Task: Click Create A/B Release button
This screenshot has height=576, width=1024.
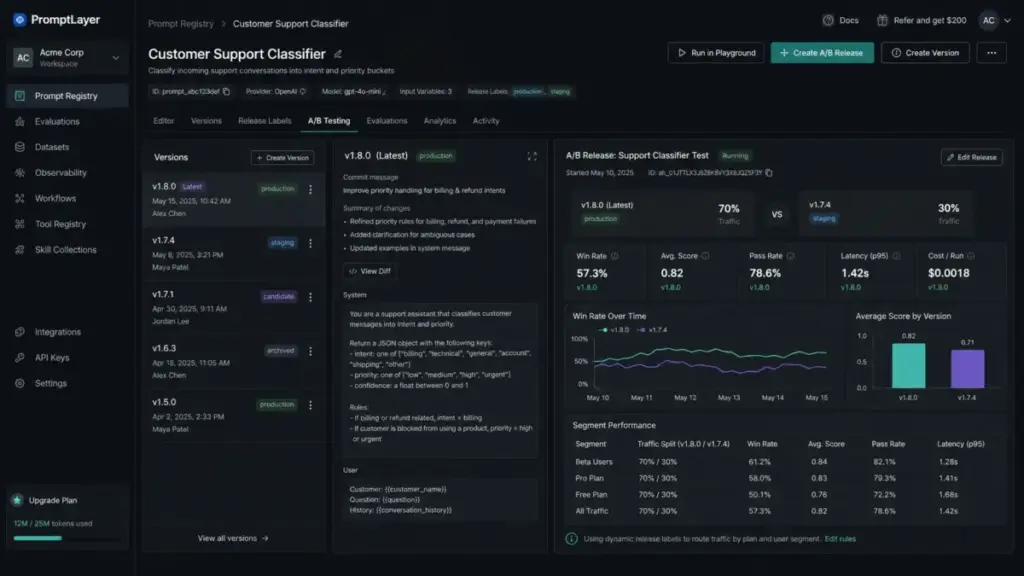Action: [x=822, y=53]
